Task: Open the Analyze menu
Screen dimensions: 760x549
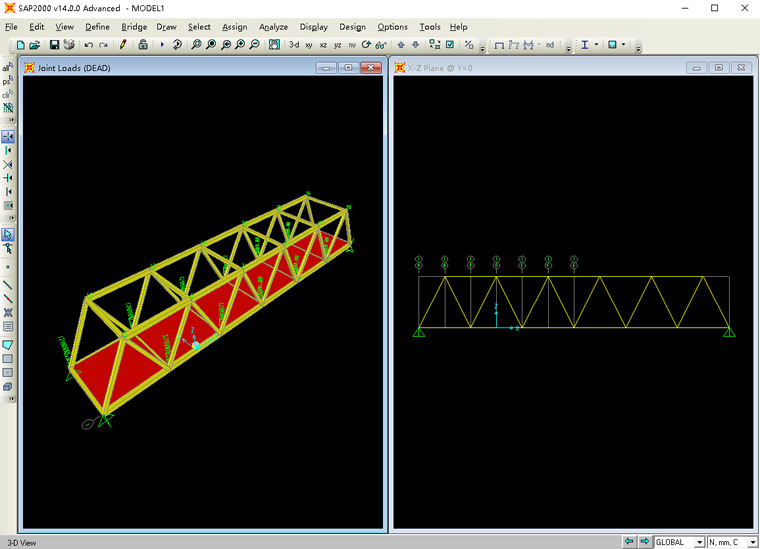Action: tap(273, 27)
